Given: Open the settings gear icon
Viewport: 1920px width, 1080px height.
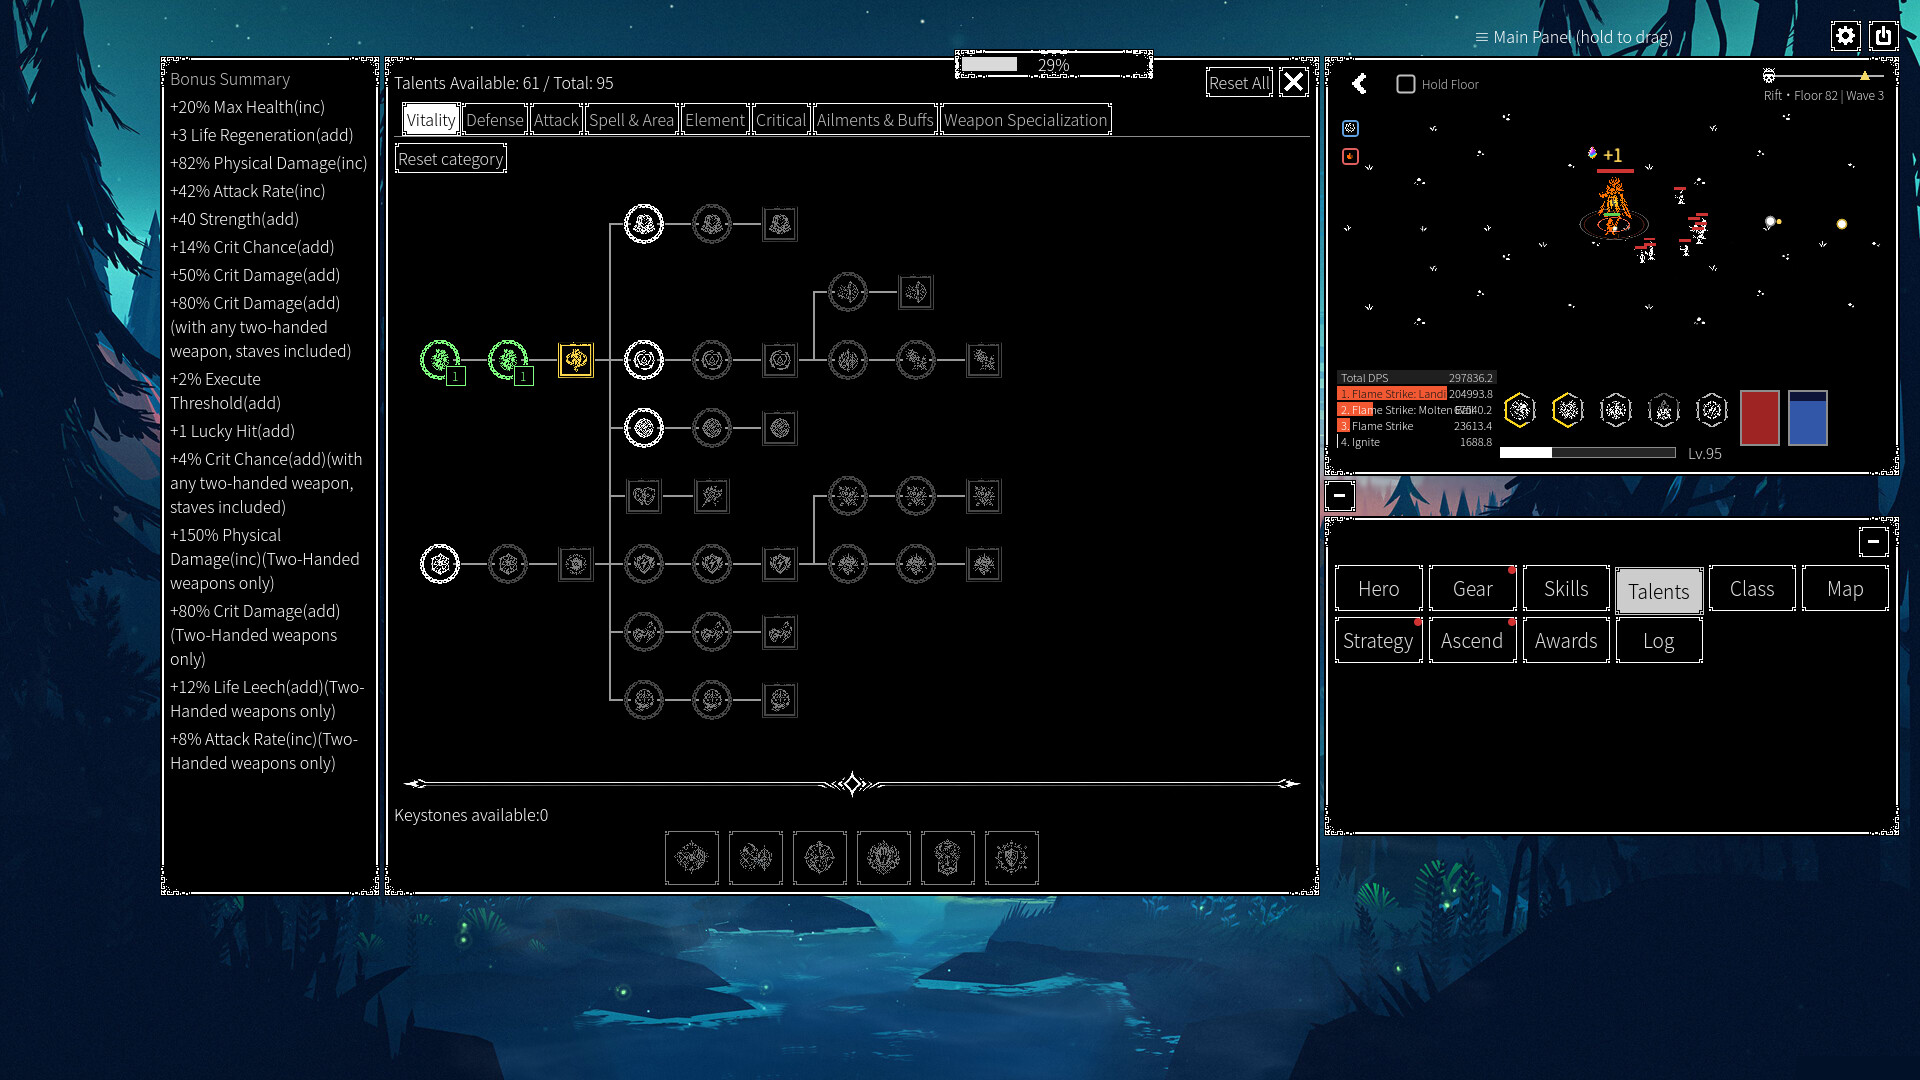Looking at the screenshot, I should coord(1845,36).
